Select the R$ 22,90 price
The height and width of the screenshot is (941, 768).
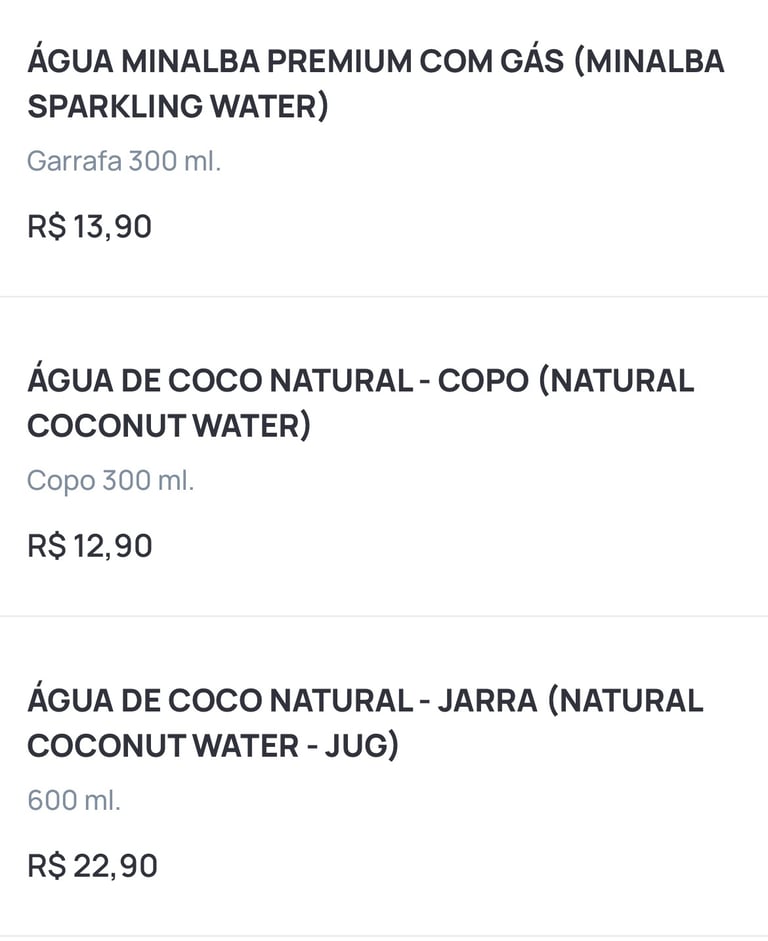click(92, 866)
